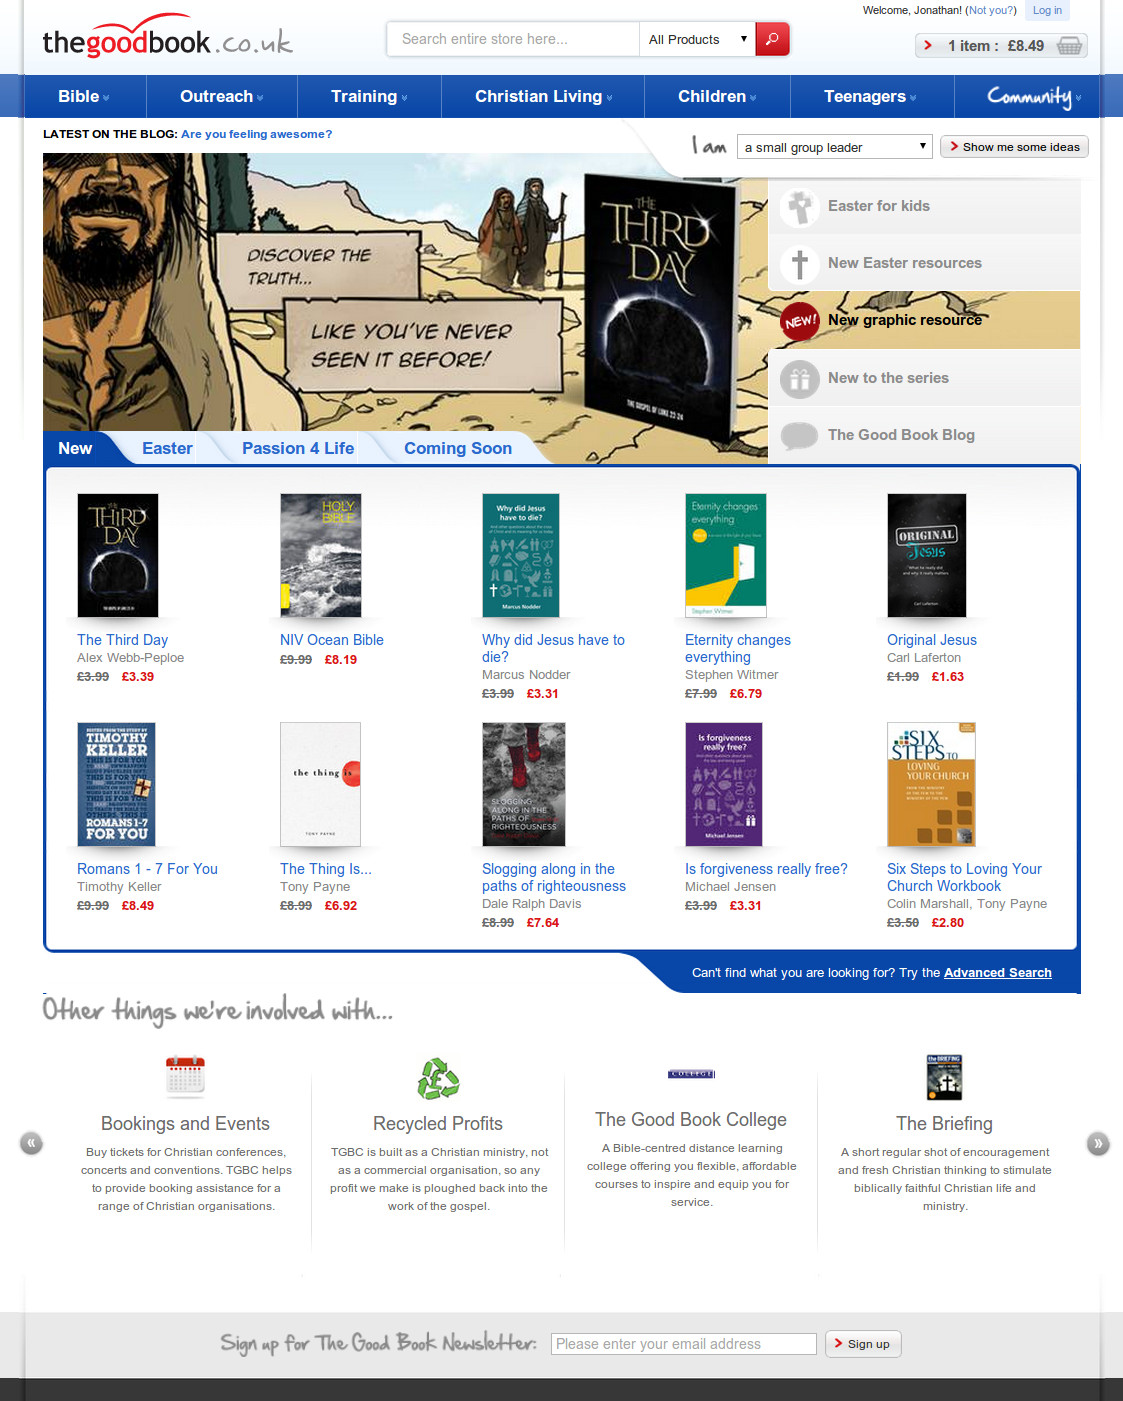Focus the newsletter email address field
The image size is (1123, 1401).
(x=684, y=1344)
